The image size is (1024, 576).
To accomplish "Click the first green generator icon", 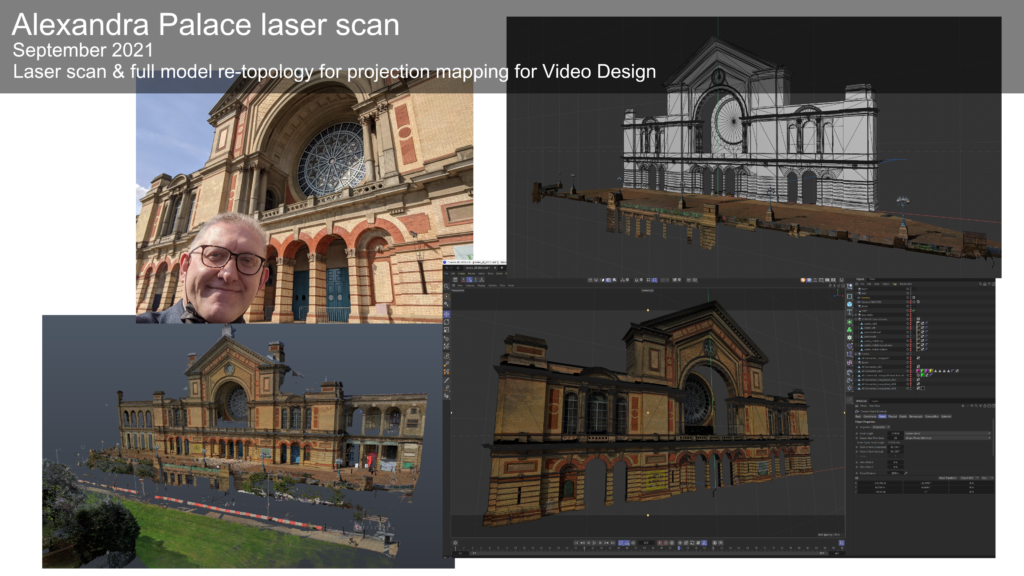I will tap(850, 322).
